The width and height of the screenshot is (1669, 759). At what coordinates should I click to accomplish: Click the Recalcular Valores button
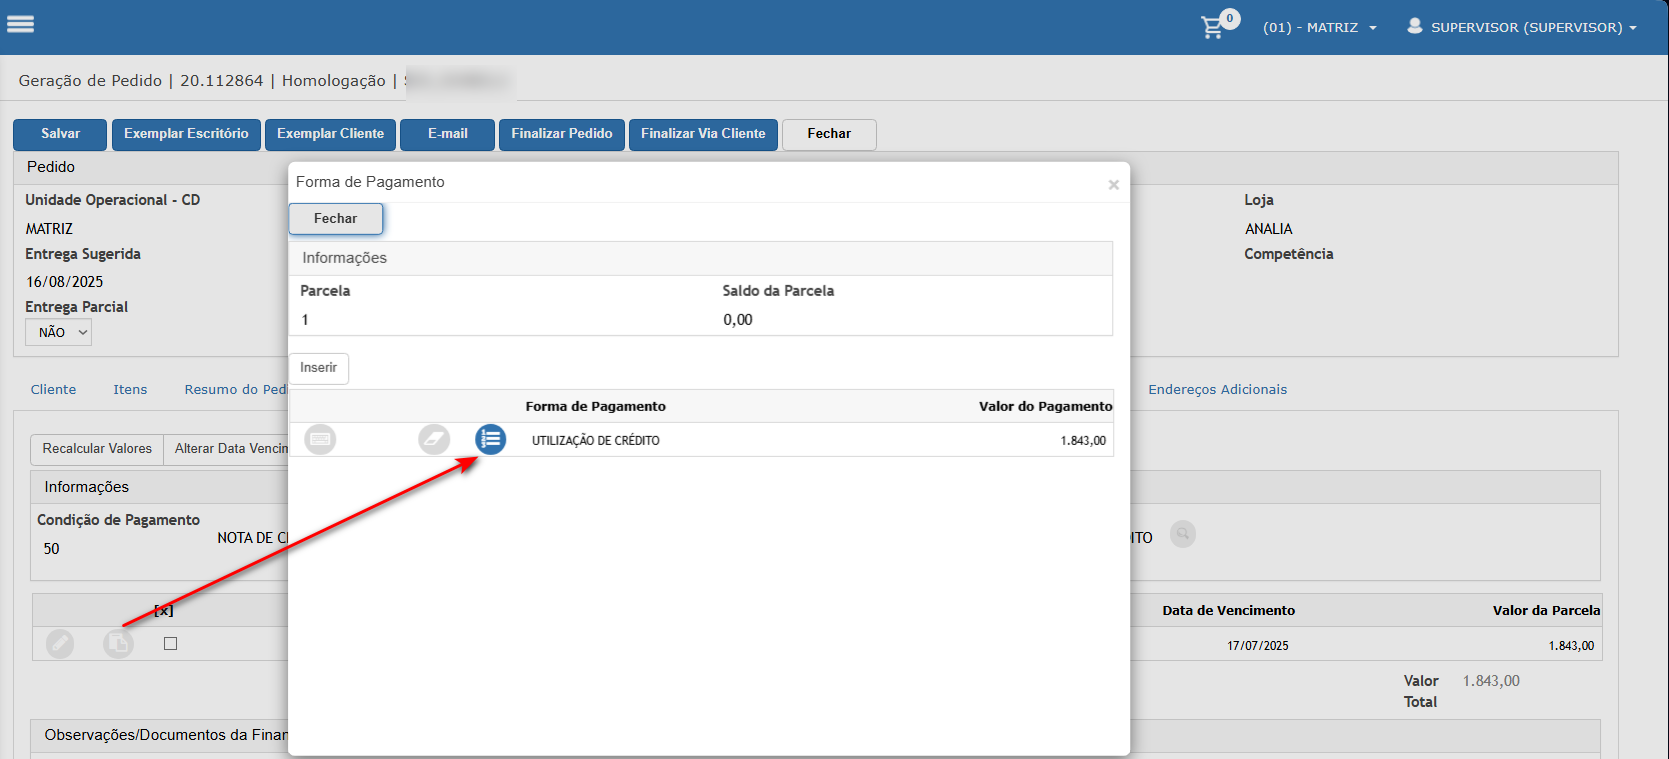pyautogui.click(x=97, y=449)
